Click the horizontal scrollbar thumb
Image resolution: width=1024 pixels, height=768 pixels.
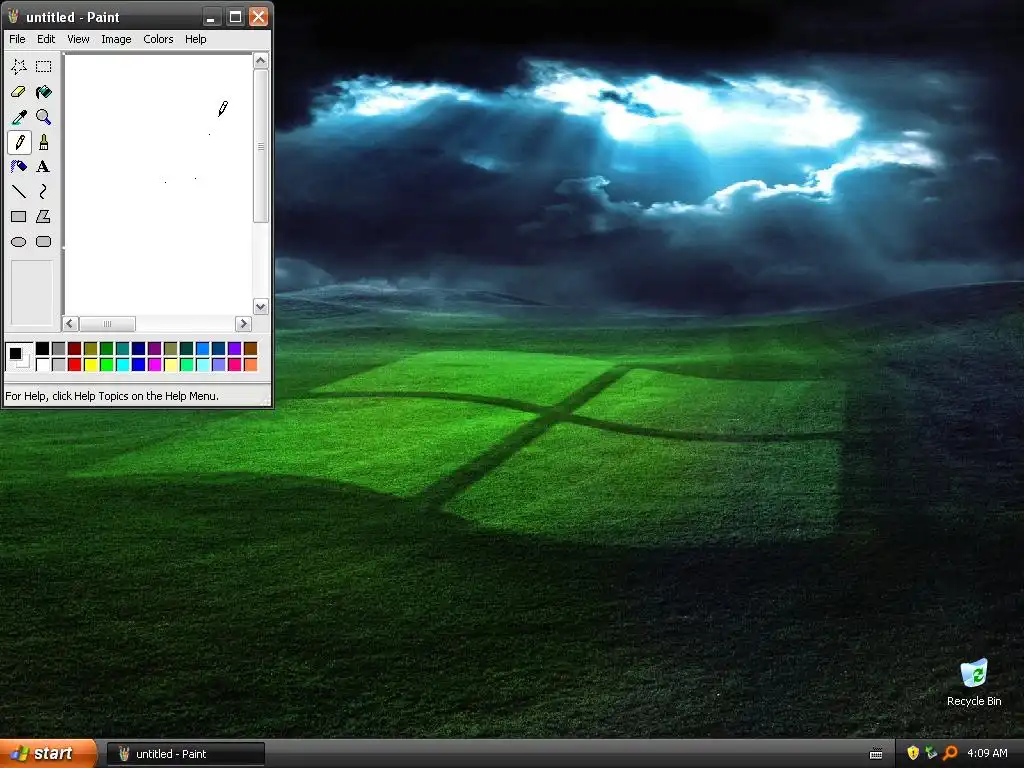(107, 323)
